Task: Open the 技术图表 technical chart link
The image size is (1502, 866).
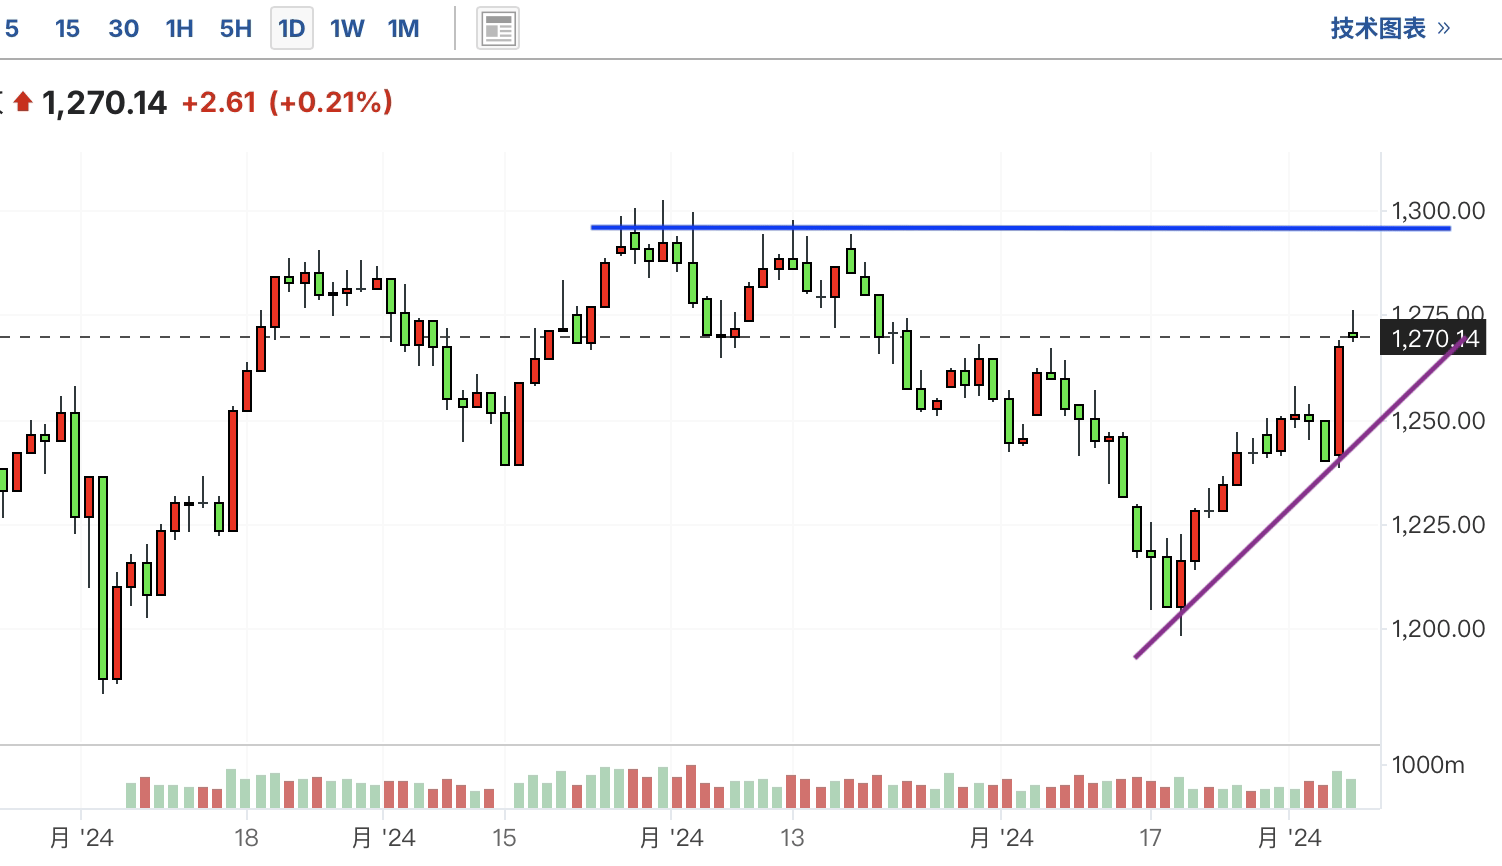Action: point(1390,28)
